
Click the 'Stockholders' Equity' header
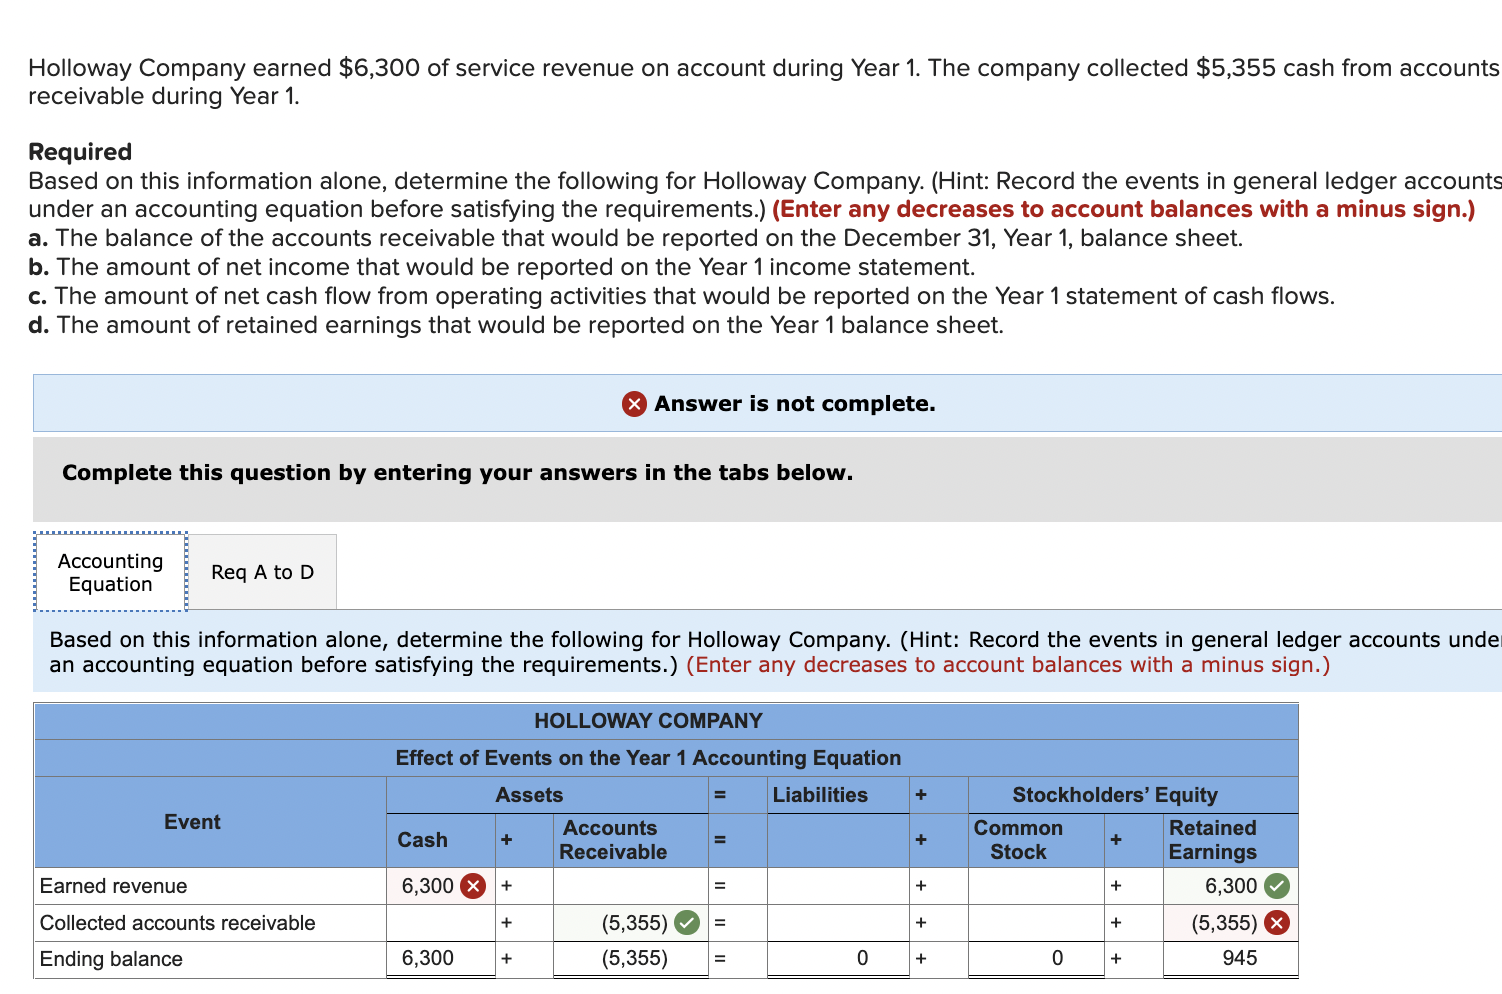1115,795
